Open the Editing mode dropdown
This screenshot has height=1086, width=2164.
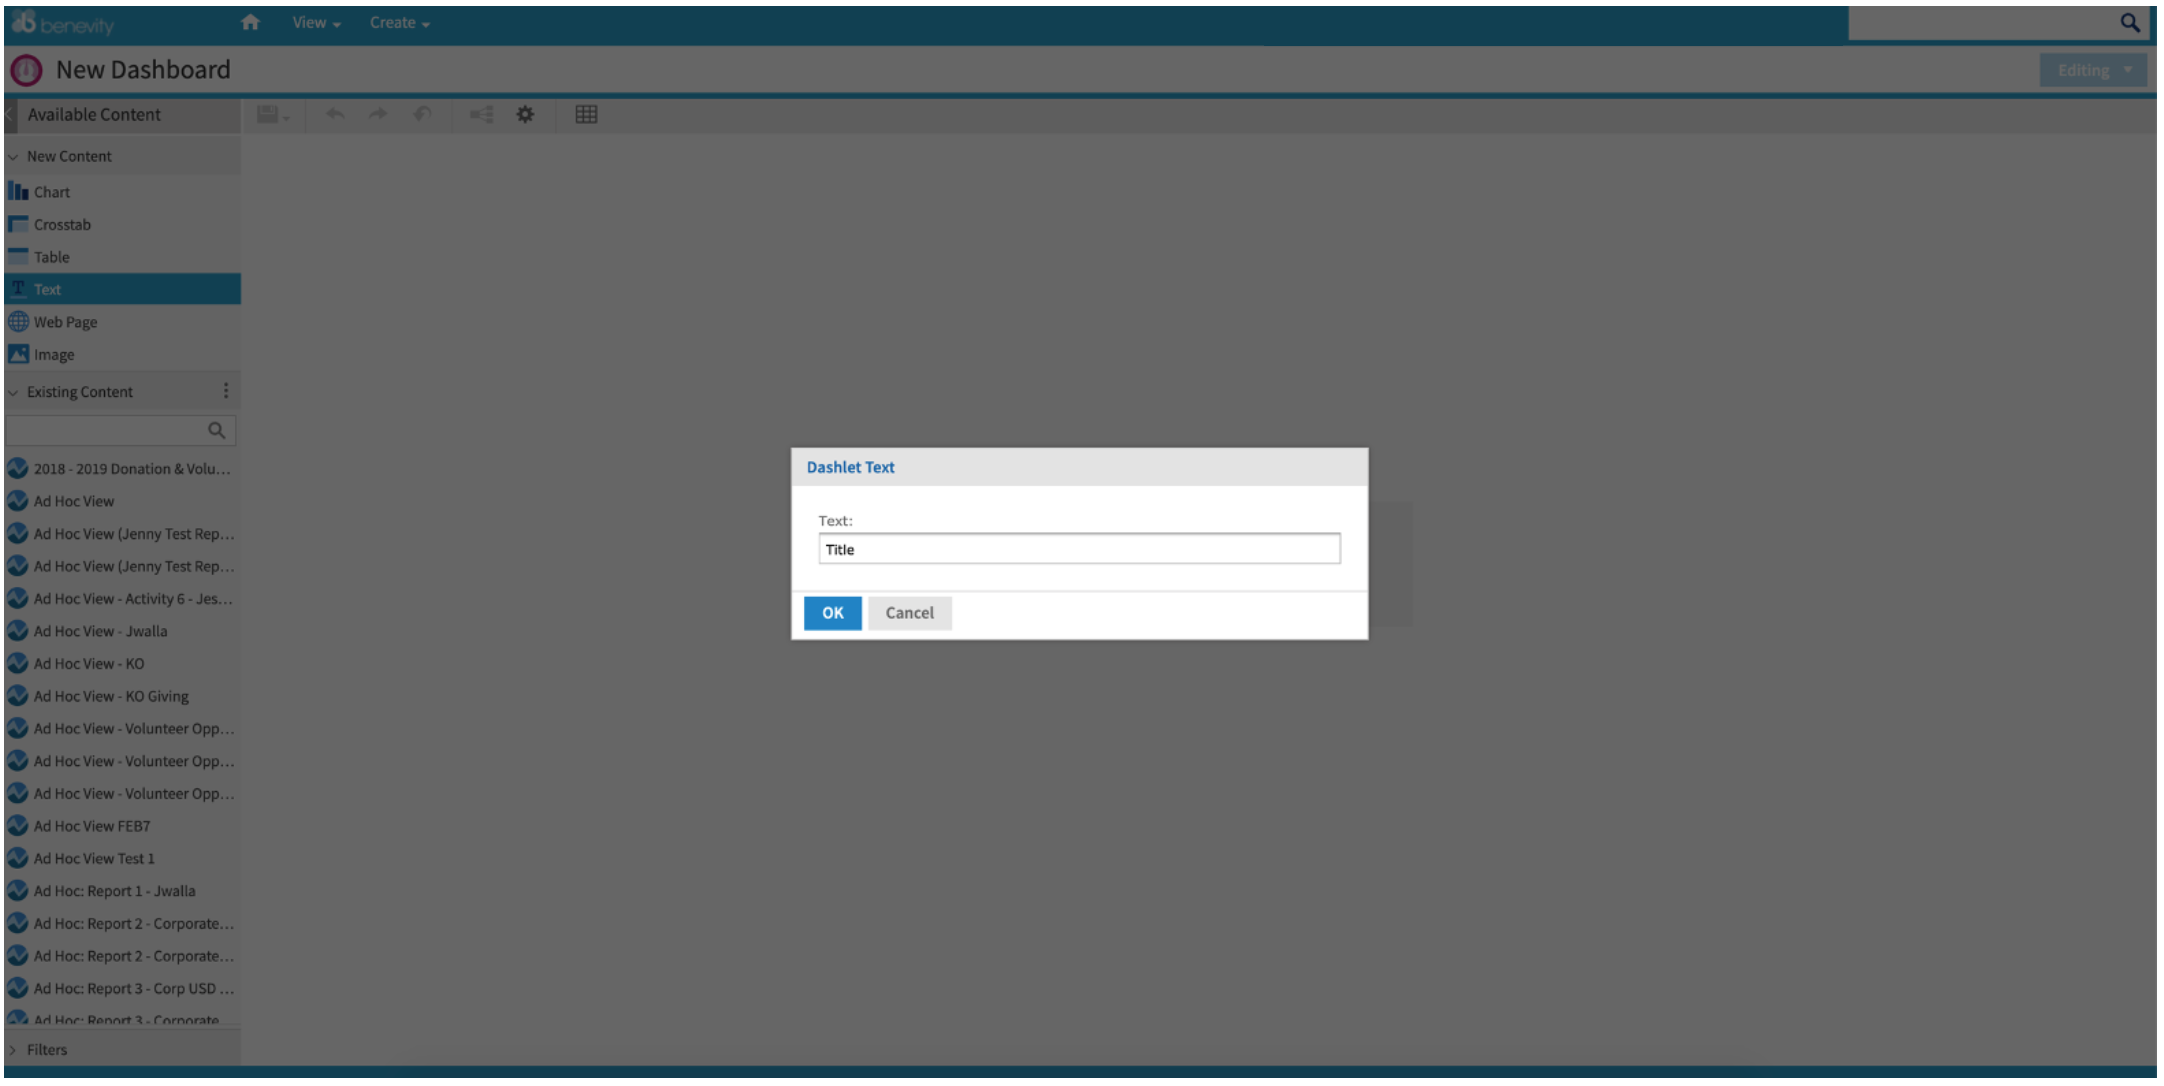pos(2093,70)
